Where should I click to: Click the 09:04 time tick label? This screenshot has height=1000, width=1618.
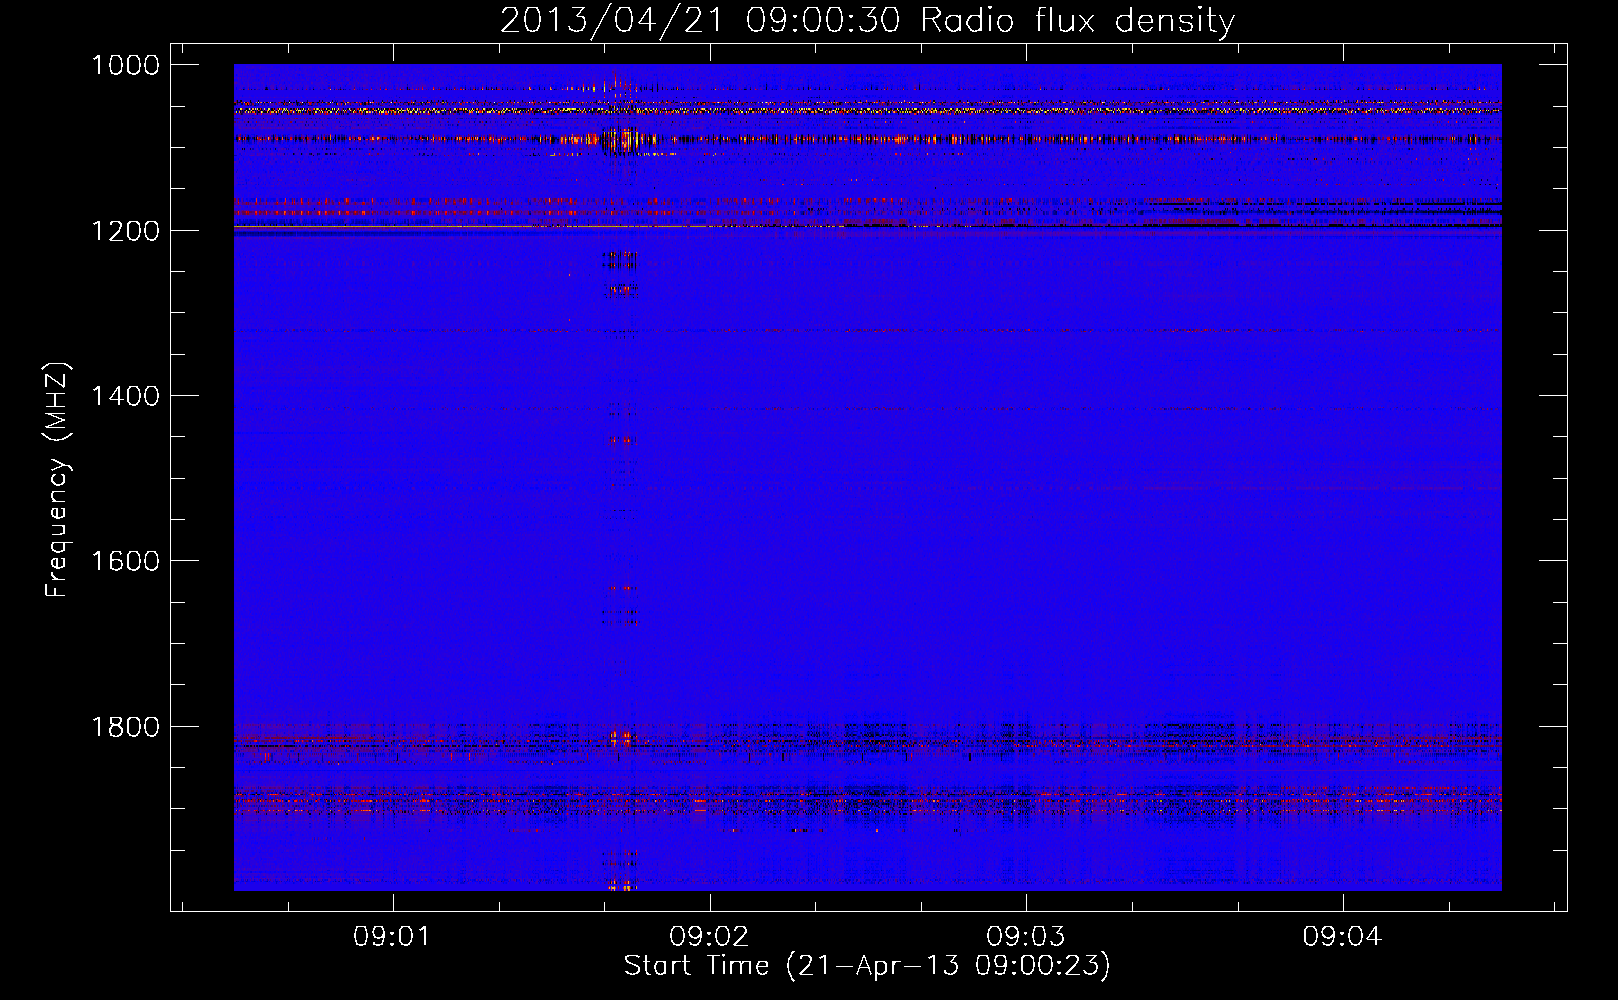pyautogui.click(x=1342, y=937)
